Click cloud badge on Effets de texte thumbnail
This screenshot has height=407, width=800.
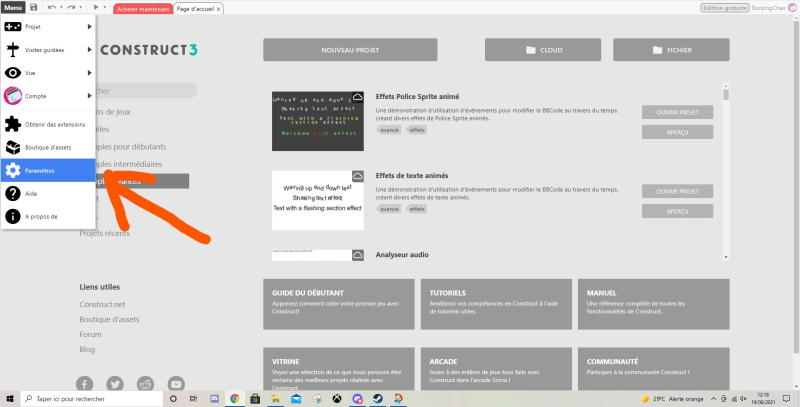tap(358, 176)
